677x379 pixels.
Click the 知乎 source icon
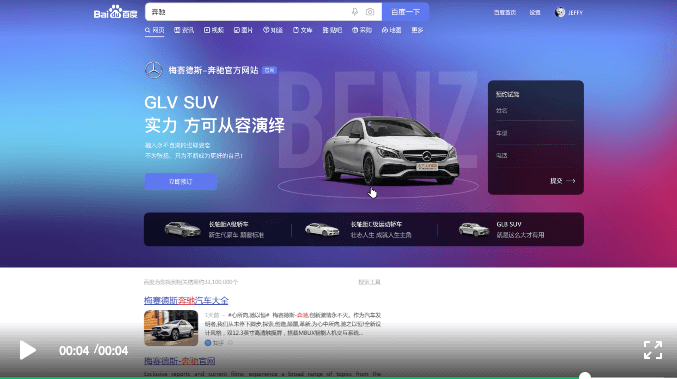click(x=208, y=343)
